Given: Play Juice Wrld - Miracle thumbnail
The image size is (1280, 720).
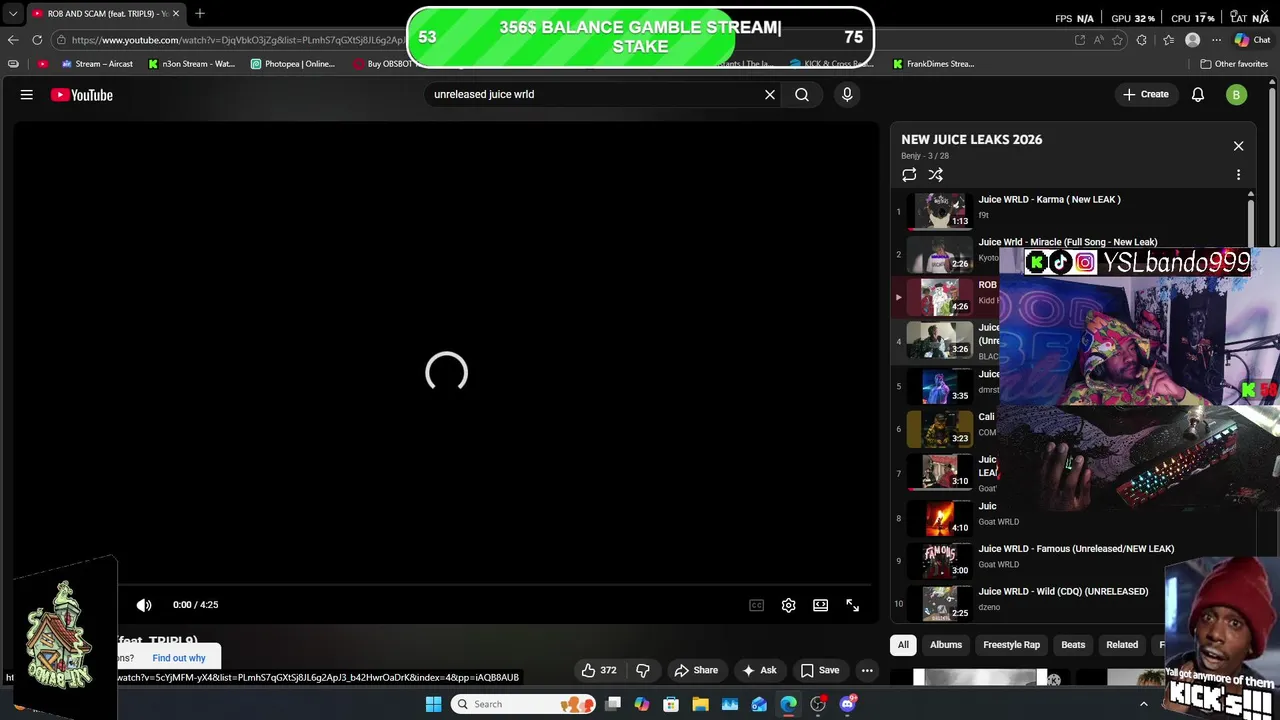Looking at the screenshot, I should tap(940, 254).
